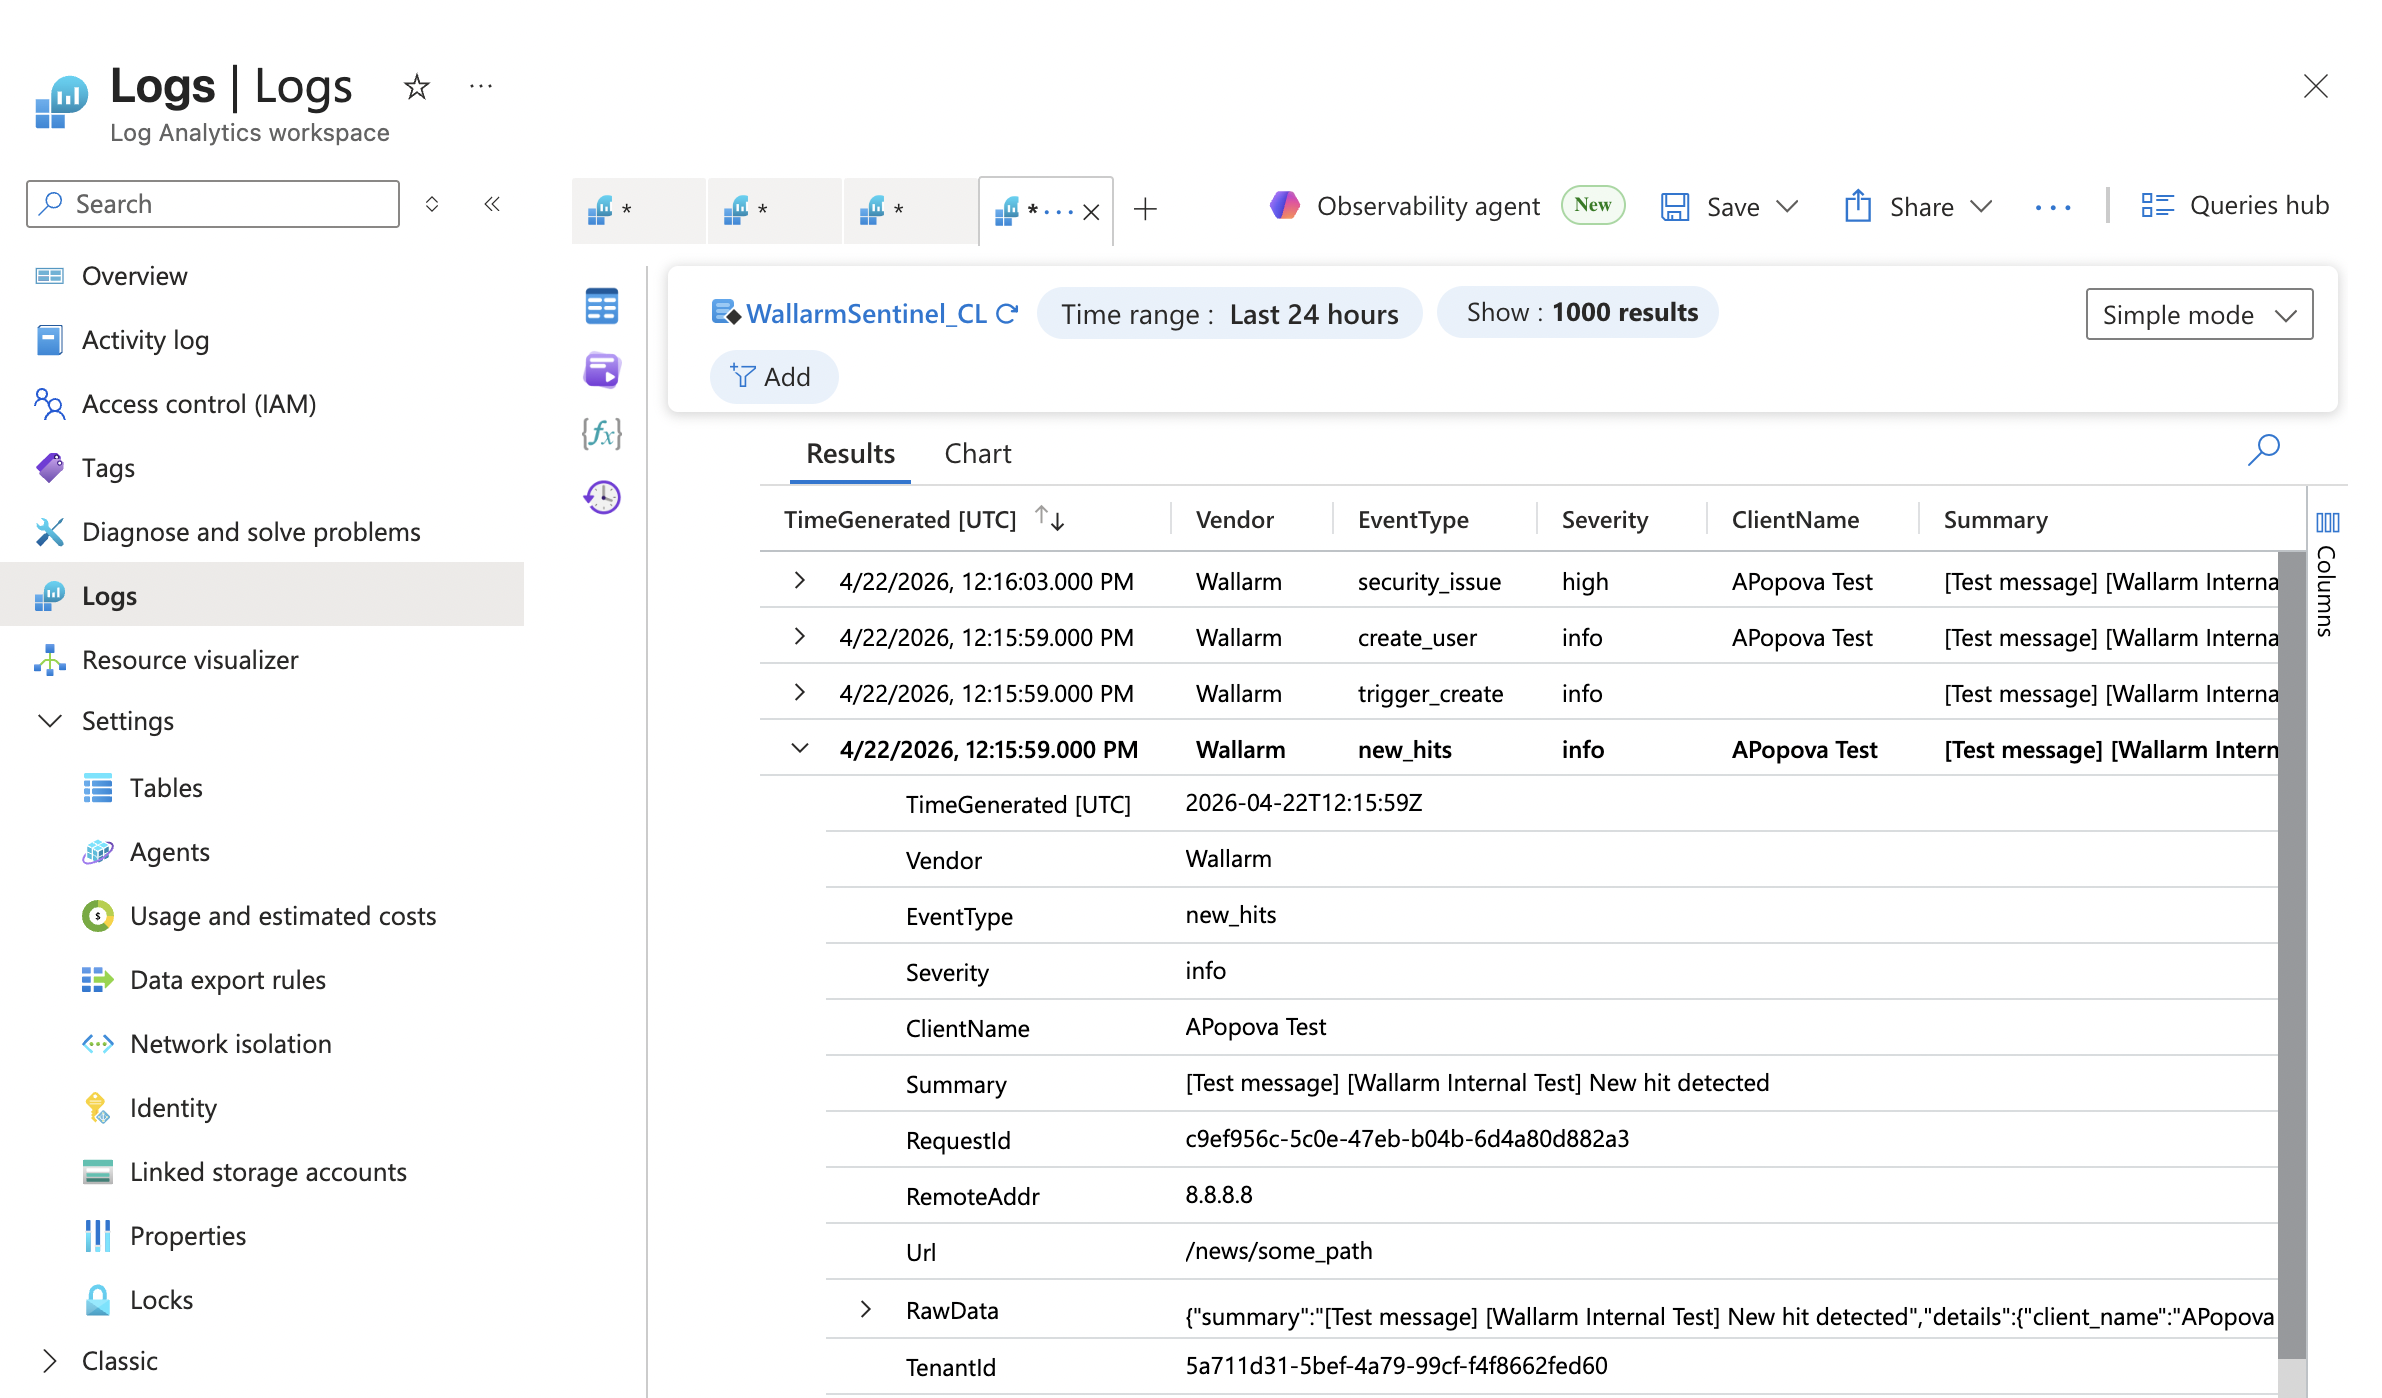Toggle the favorite star next to Logs
This screenshot has width=2382, height=1398.
[x=416, y=87]
